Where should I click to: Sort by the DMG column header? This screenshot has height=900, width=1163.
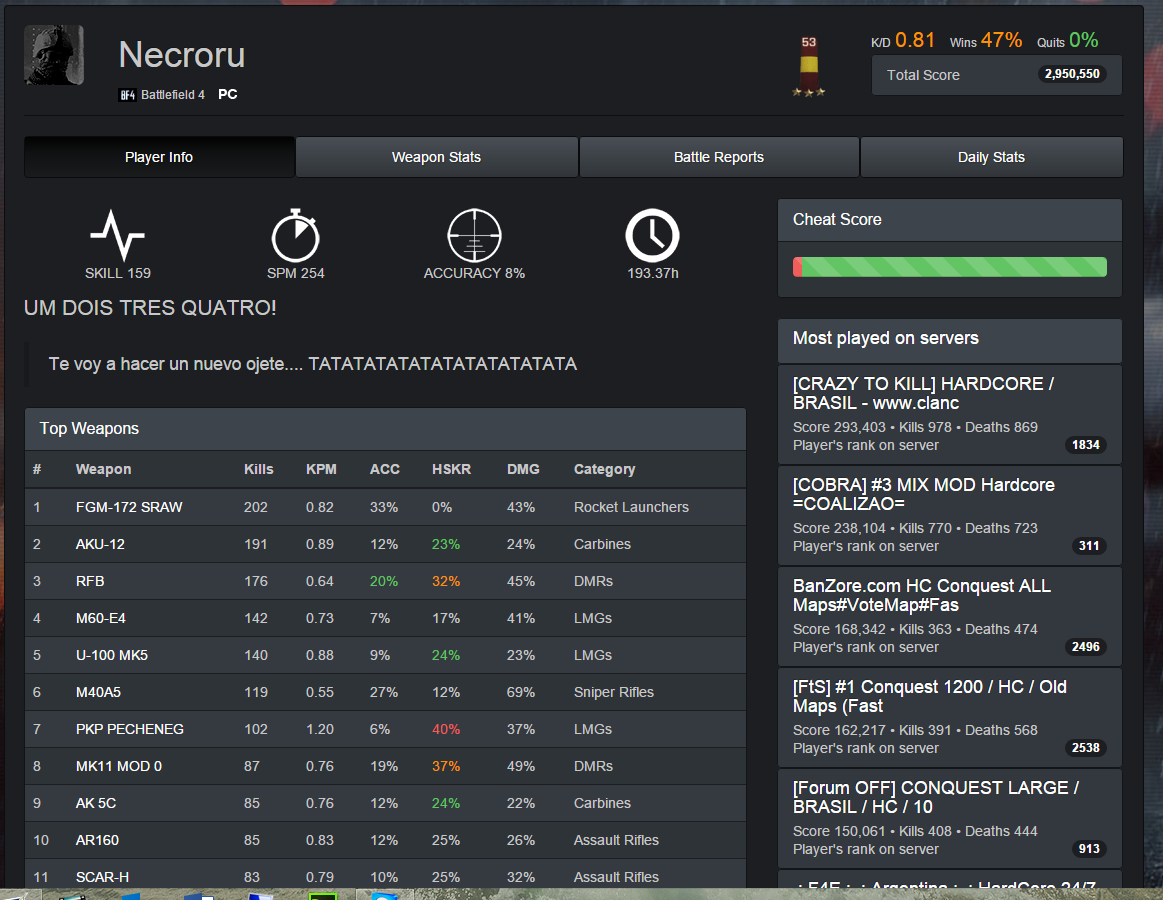click(x=523, y=469)
